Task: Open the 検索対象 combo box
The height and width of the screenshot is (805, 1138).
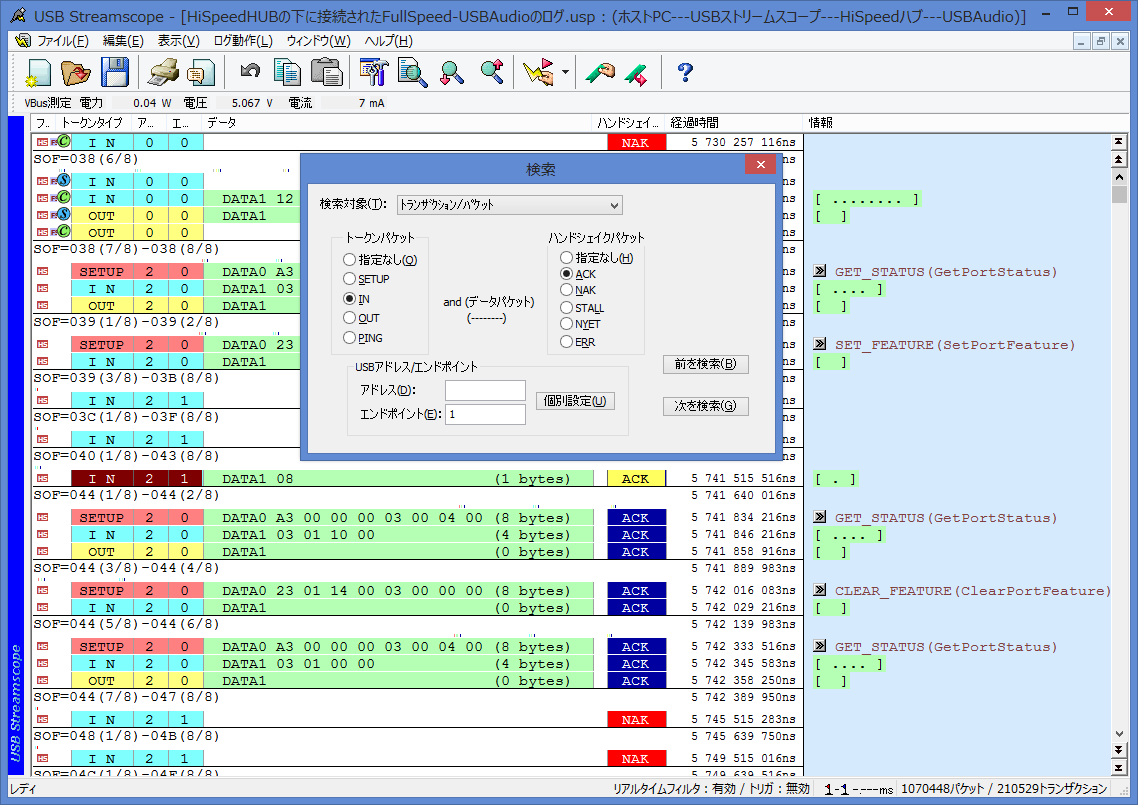Action: tap(509, 205)
